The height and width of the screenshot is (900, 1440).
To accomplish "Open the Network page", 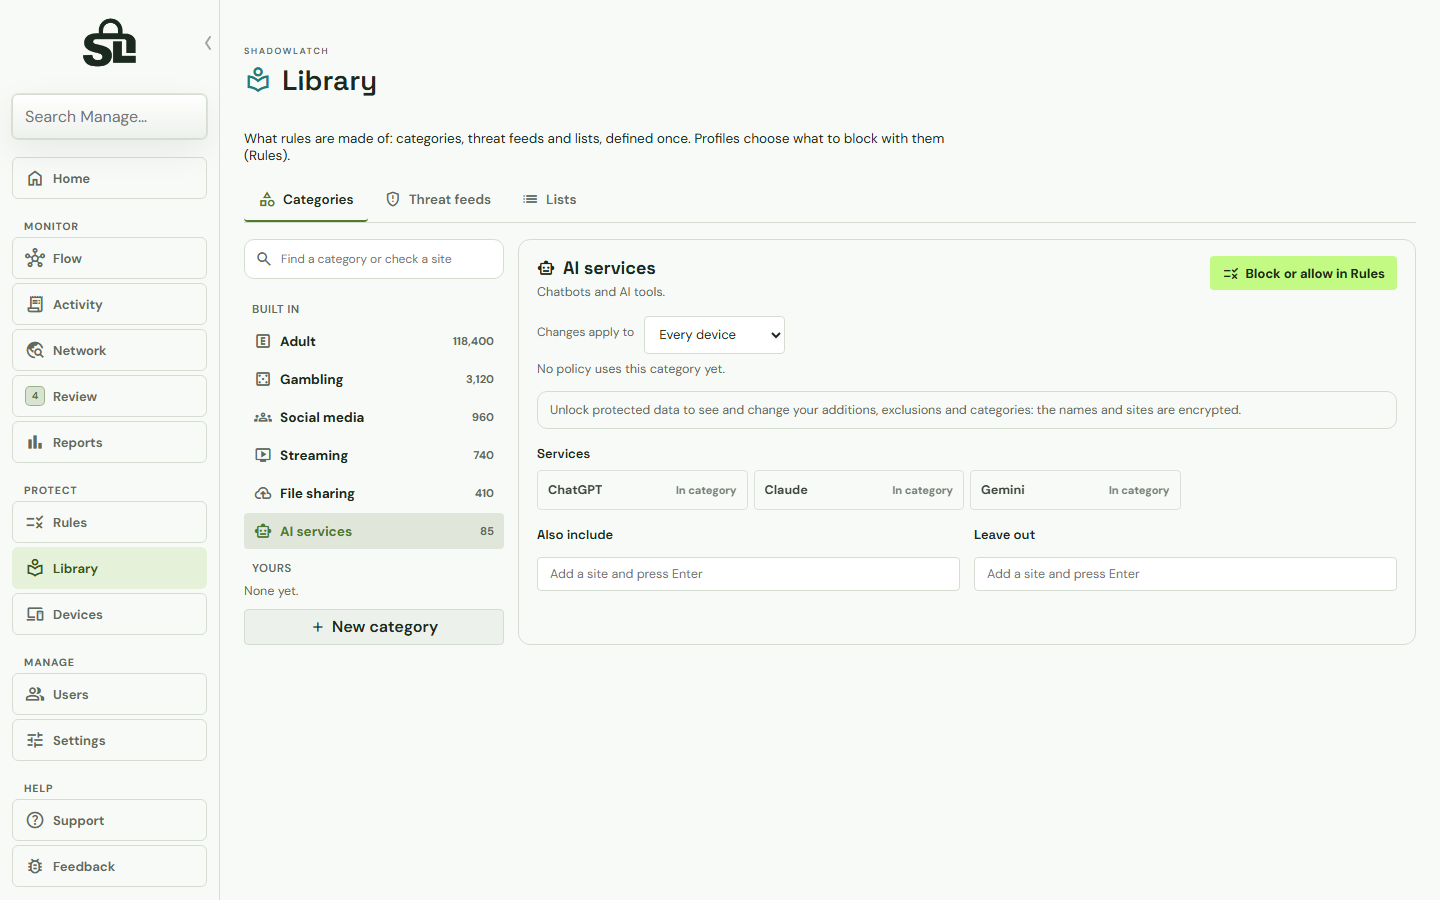I will click(109, 350).
